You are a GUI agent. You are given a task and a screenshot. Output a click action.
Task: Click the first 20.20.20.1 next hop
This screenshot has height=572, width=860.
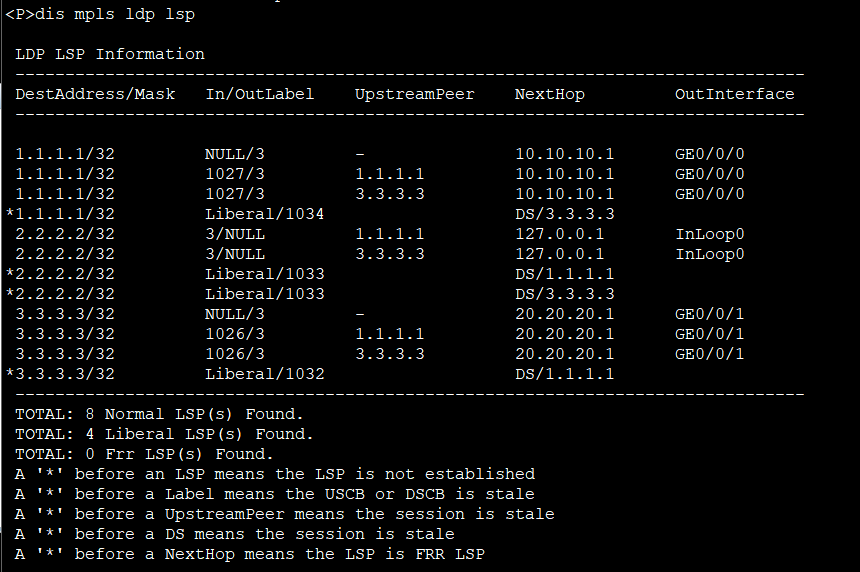[x=564, y=314]
